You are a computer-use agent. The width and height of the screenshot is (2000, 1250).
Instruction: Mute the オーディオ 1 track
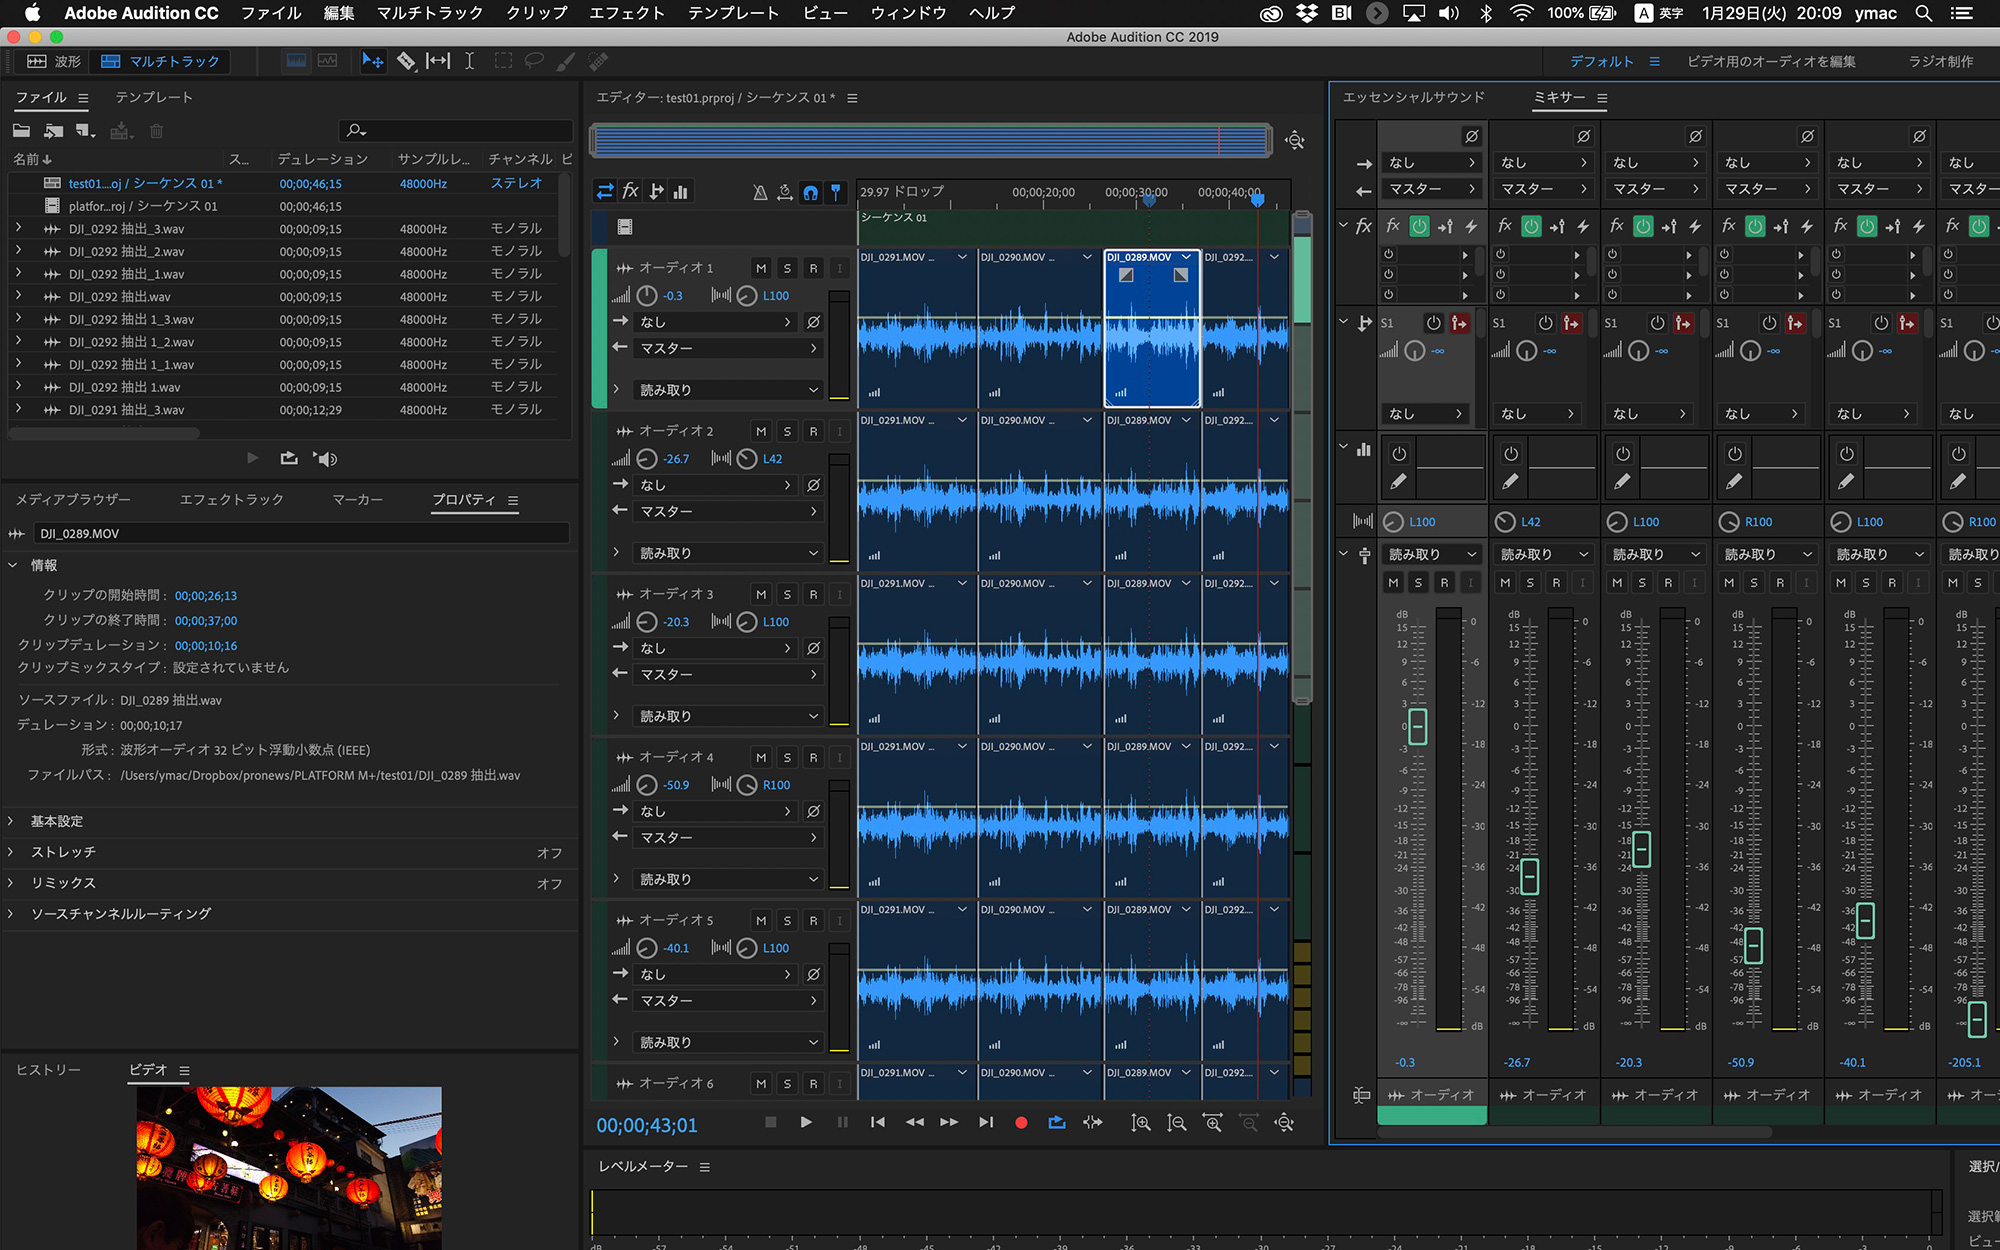(x=761, y=268)
